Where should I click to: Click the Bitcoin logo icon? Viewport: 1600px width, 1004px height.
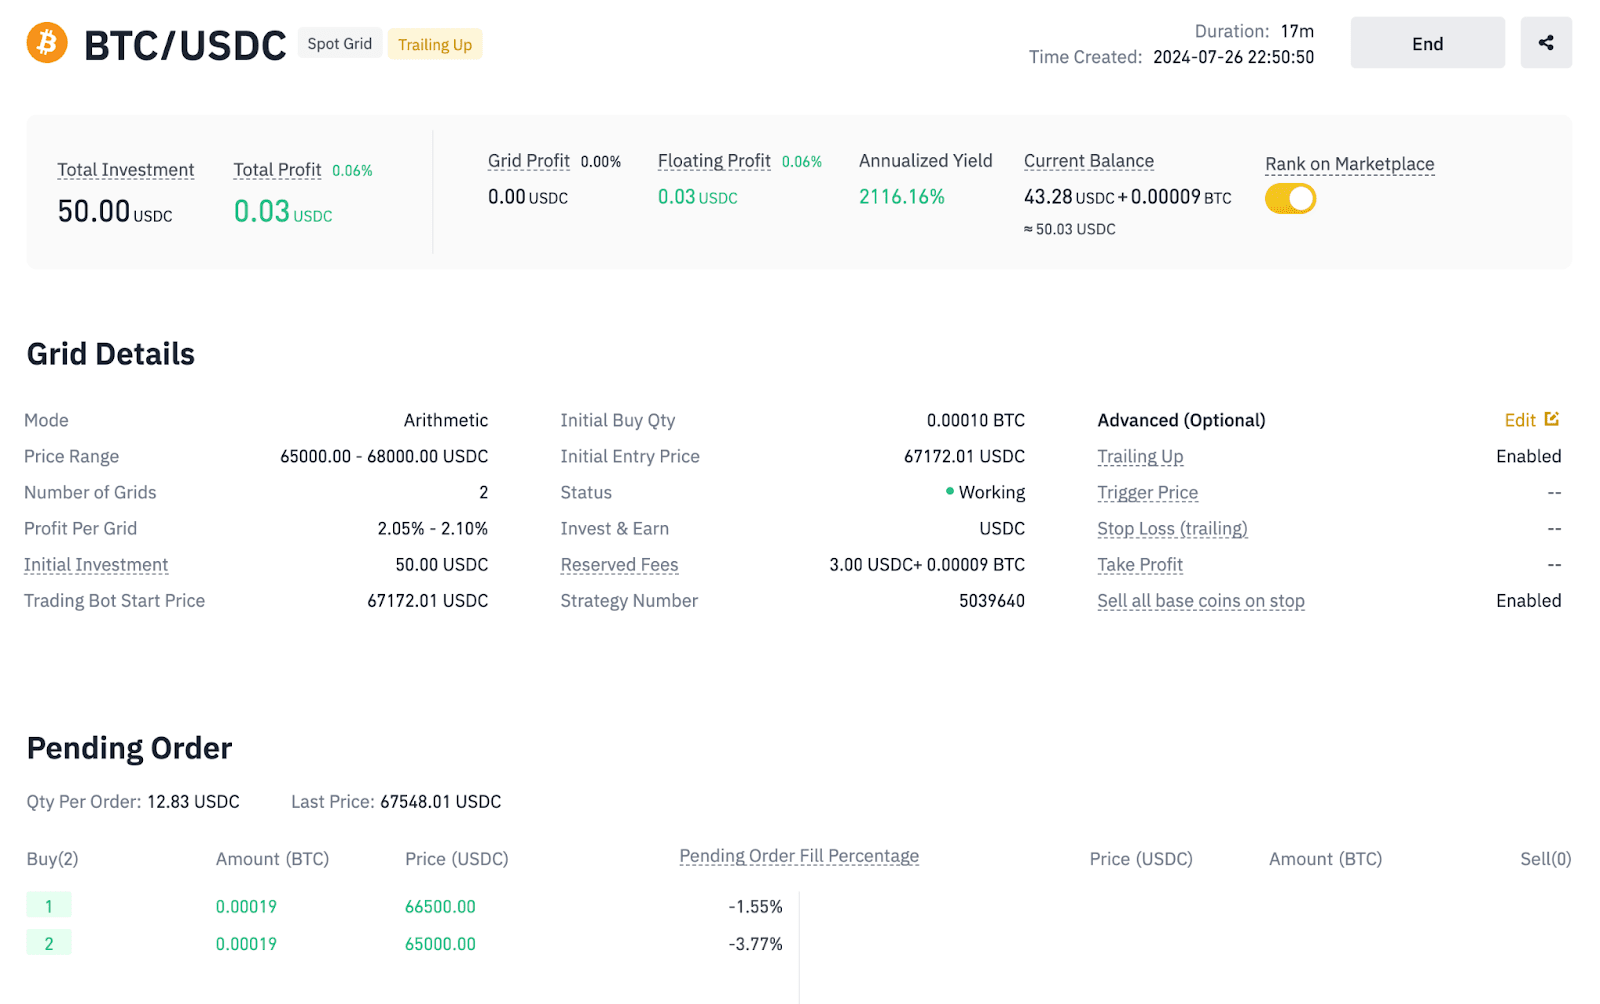[47, 44]
